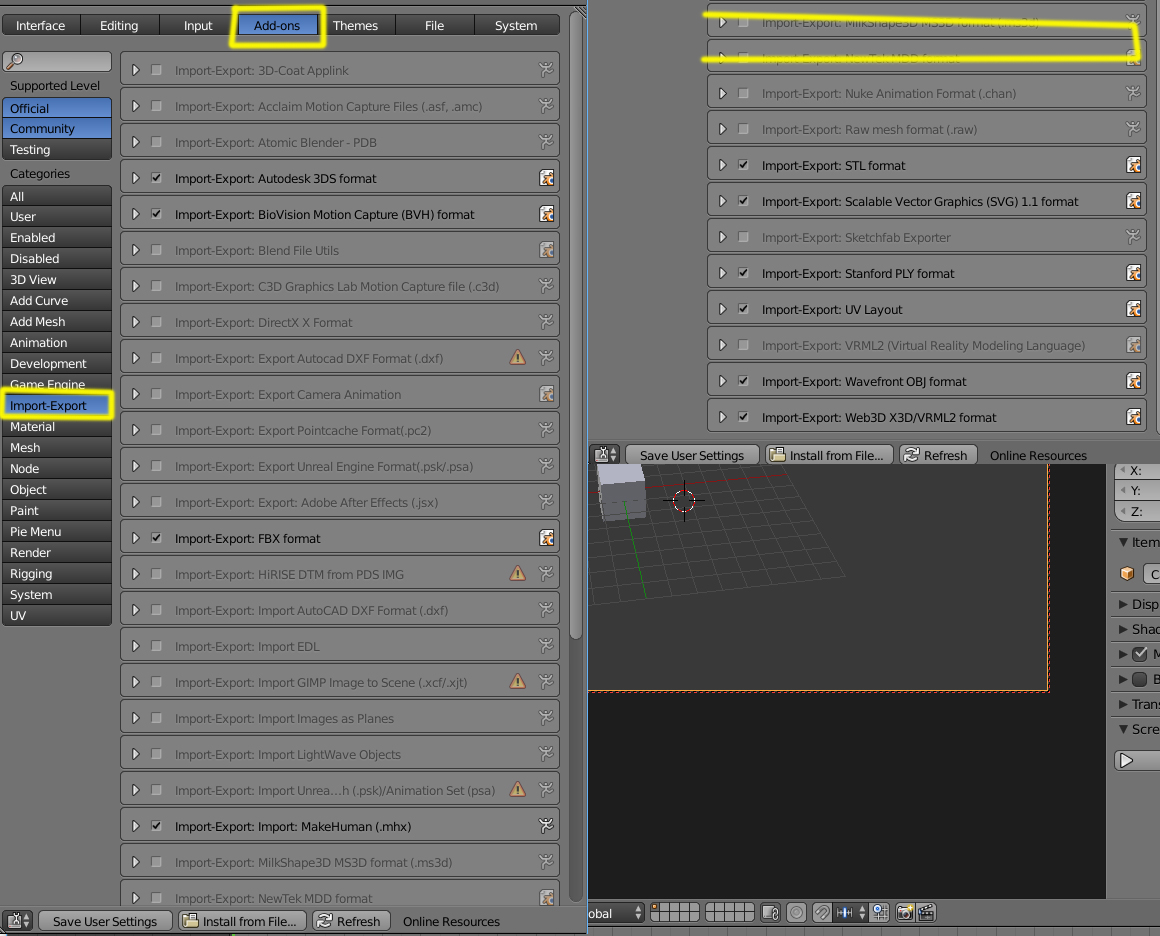Screen dimensions: 1160x936
Task: Toggle the Testing supported level filter
Action: coord(57,149)
